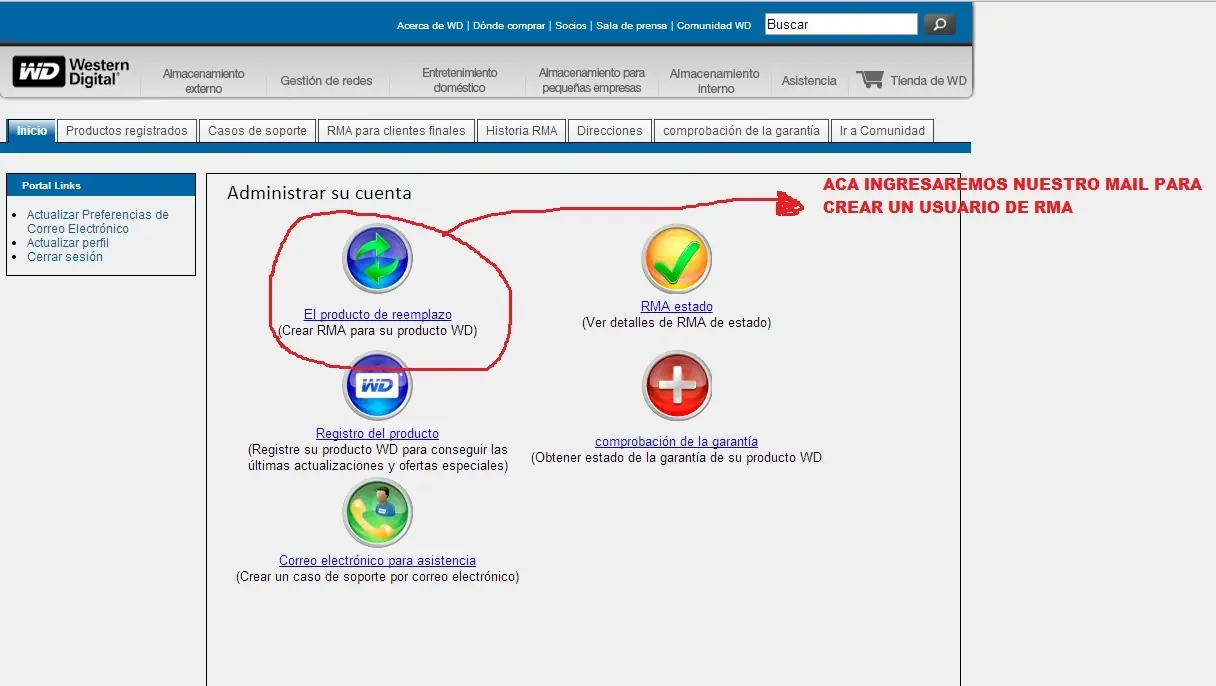Click the Administrar su cuenta heading
This screenshot has width=1216, height=686.
click(319, 193)
